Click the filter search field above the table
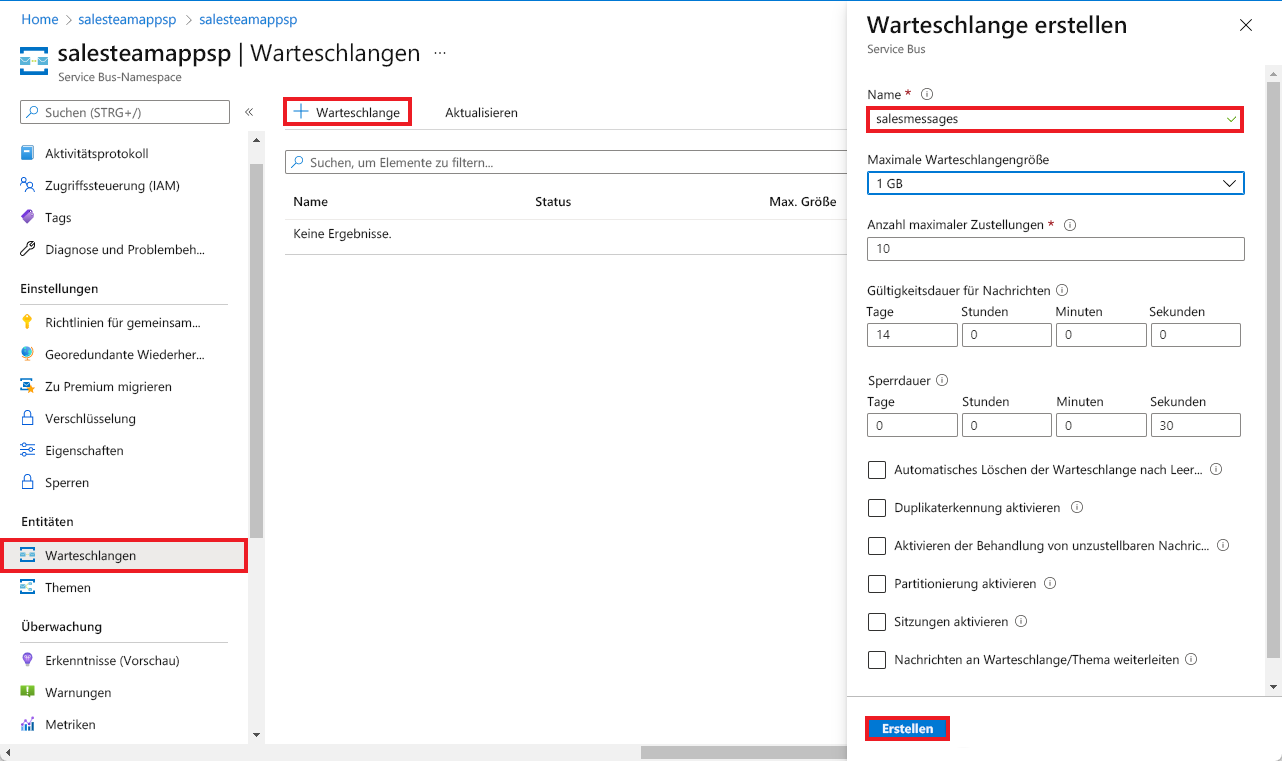This screenshot has height=761, width=1282. coord(566,162)
